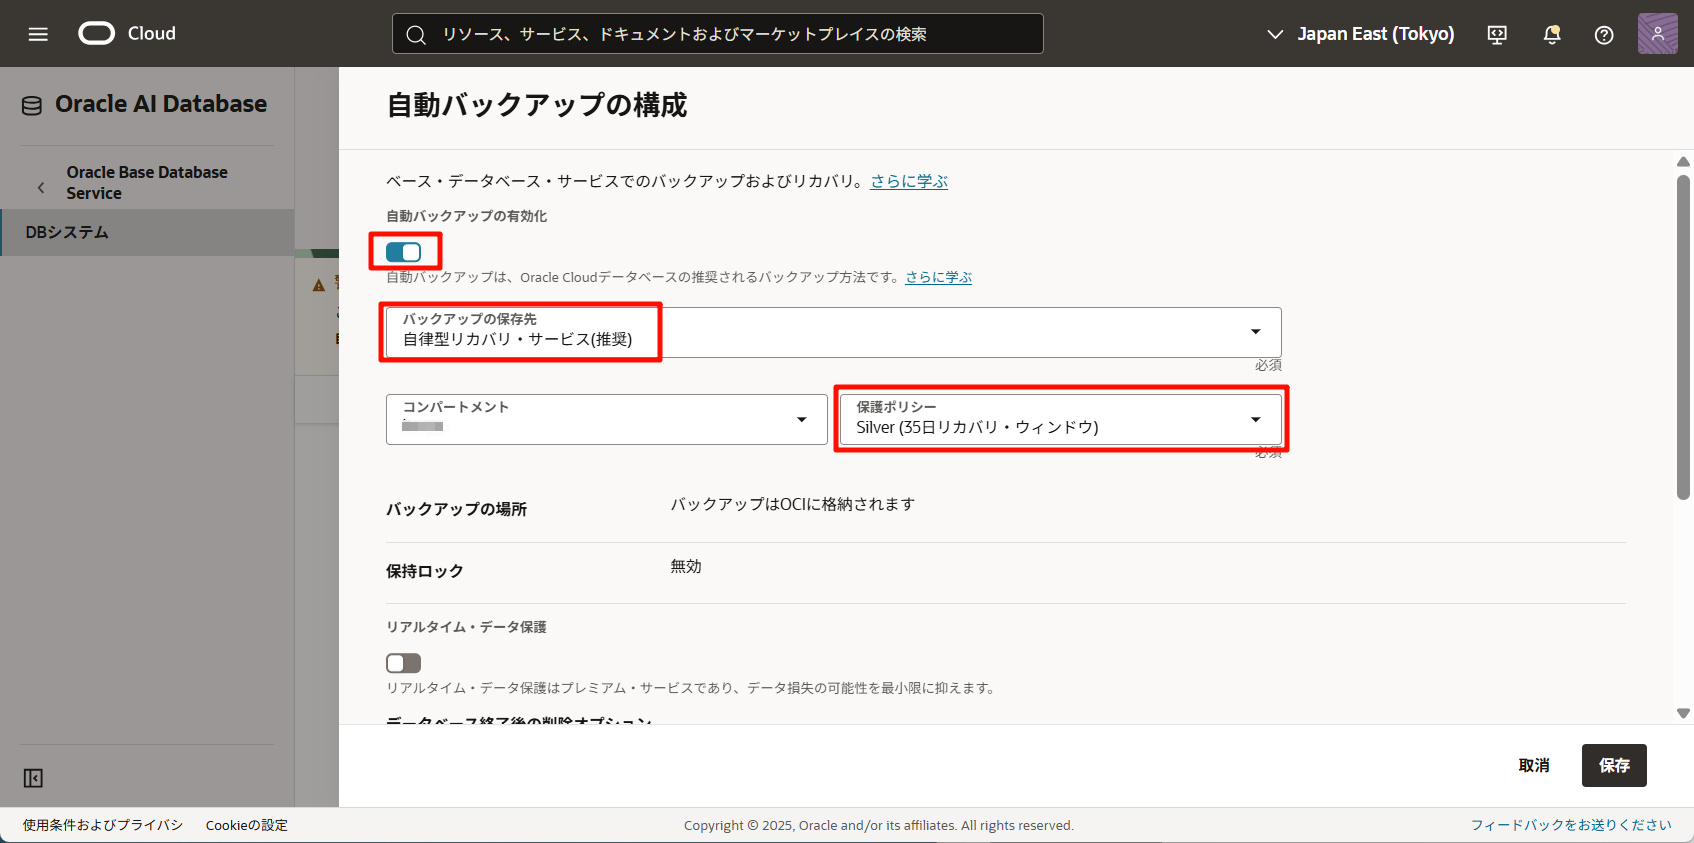Open the user profile avatar menu
The image size is (1694, 843).
(1657, 33)
